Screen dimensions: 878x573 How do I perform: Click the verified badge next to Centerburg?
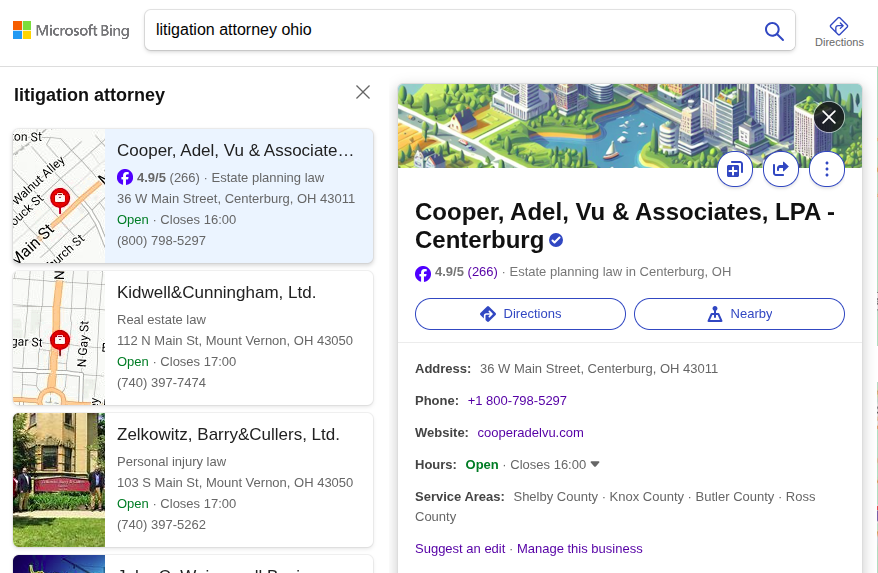556,240
